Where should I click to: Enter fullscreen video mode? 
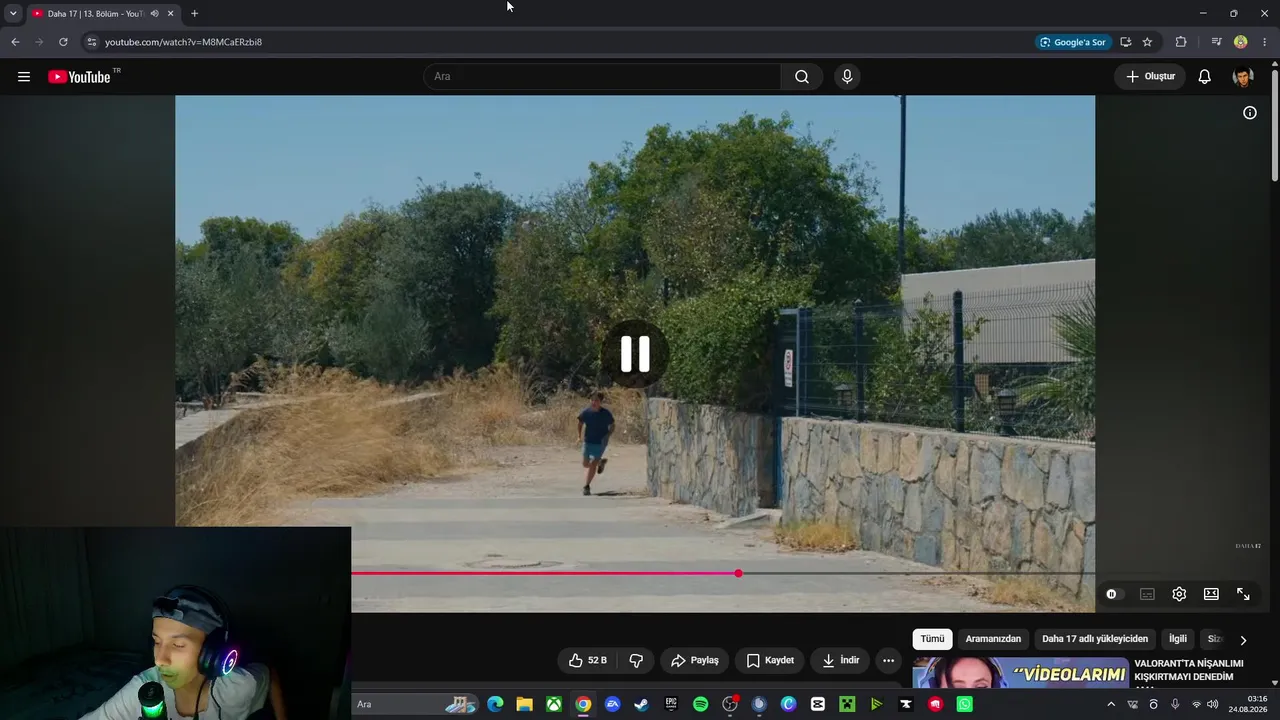pos(1243,594)
